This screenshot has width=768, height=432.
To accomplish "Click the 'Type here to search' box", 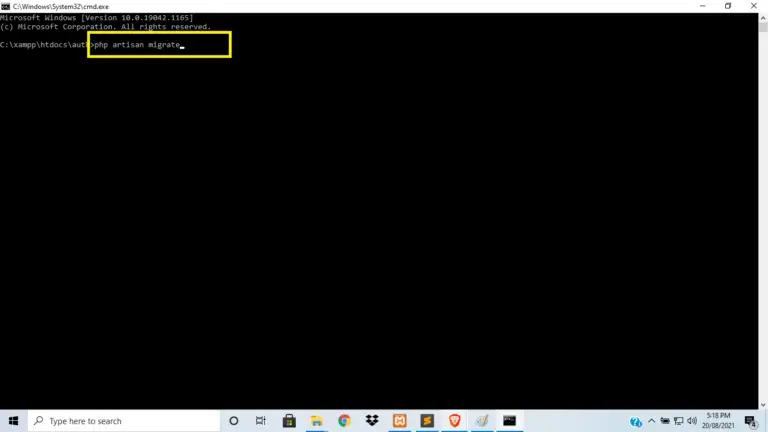I will (120, 421).
